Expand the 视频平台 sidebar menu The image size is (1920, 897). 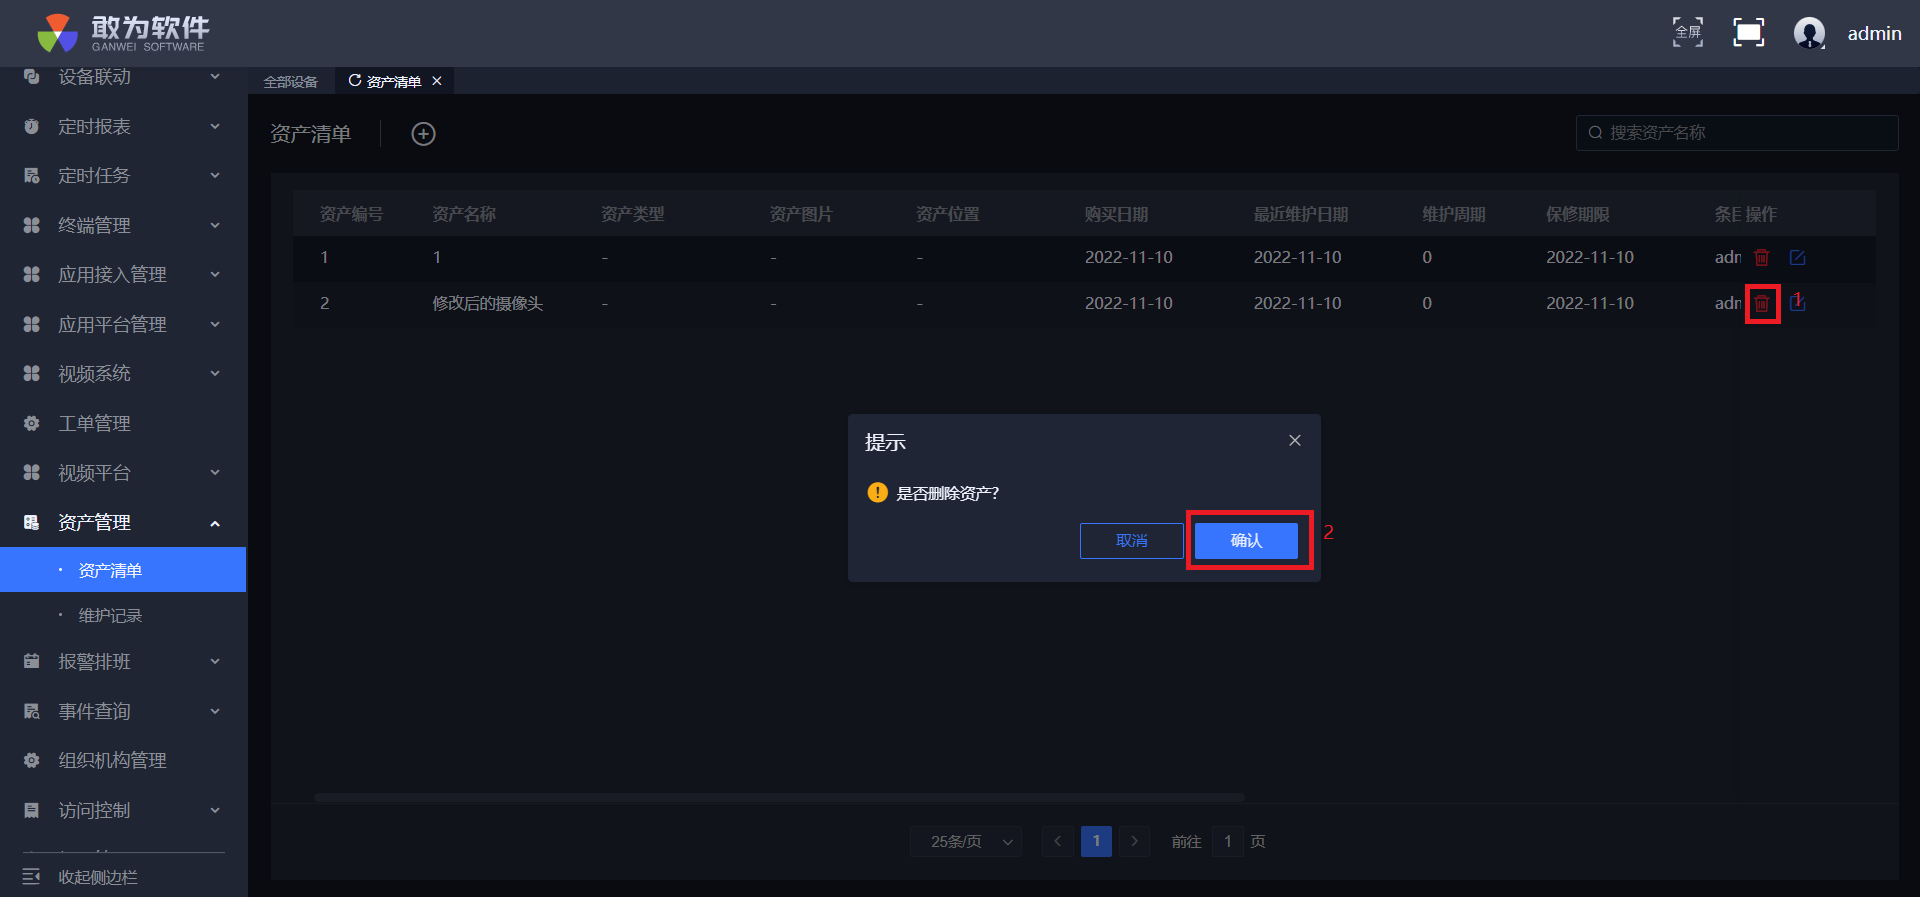point(123,473)
